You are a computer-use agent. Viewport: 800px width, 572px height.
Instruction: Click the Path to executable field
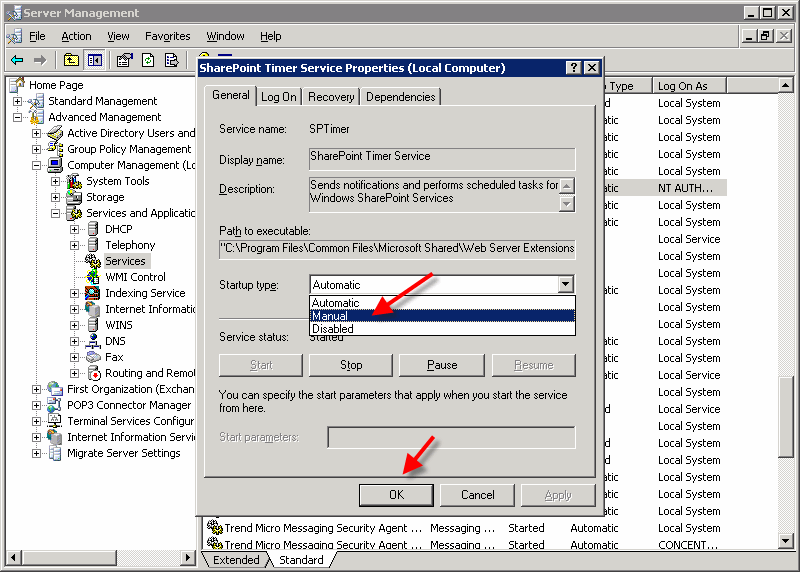(x=397, y=249)
